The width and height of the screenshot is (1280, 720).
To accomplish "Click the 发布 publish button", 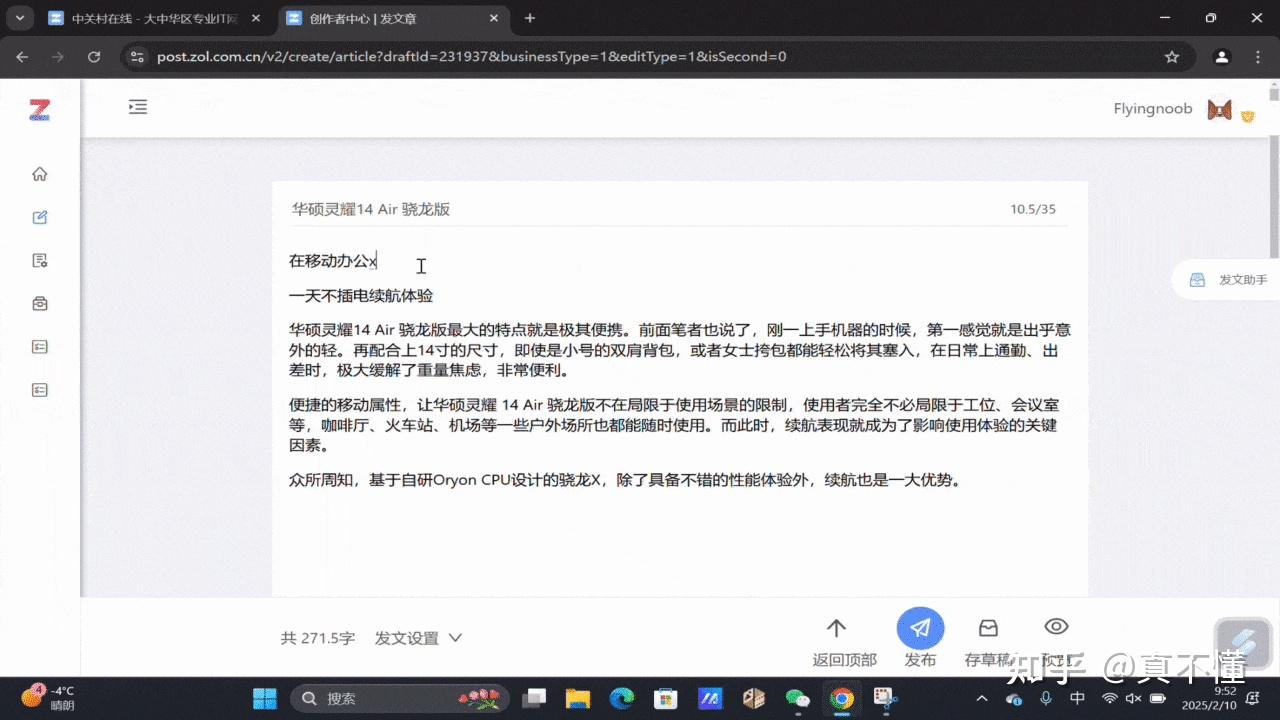I will (920, 638).
